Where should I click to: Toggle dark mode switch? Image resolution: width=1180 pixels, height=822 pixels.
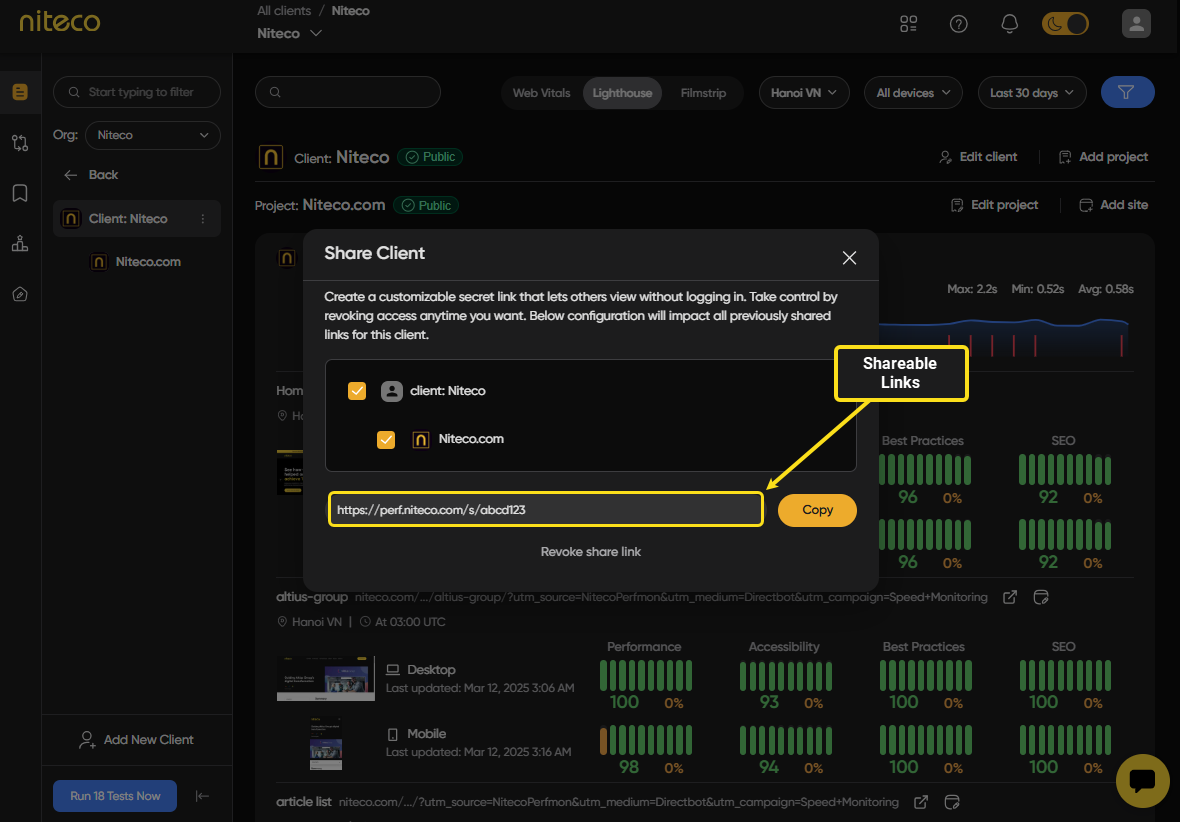[1065, 24]
